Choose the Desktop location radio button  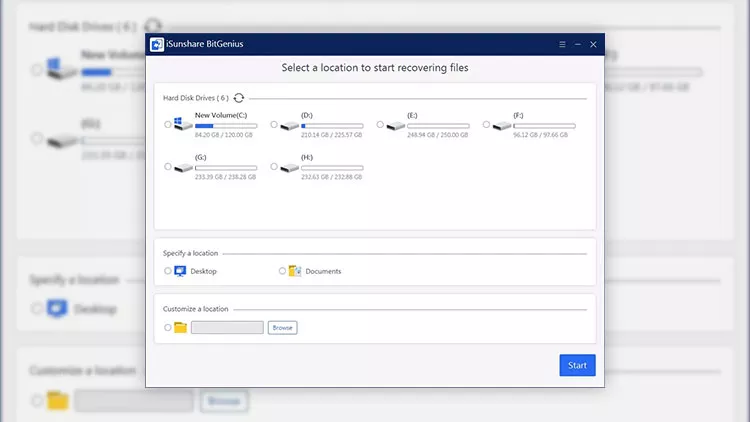pyautogui.click(x=167, y=271)
